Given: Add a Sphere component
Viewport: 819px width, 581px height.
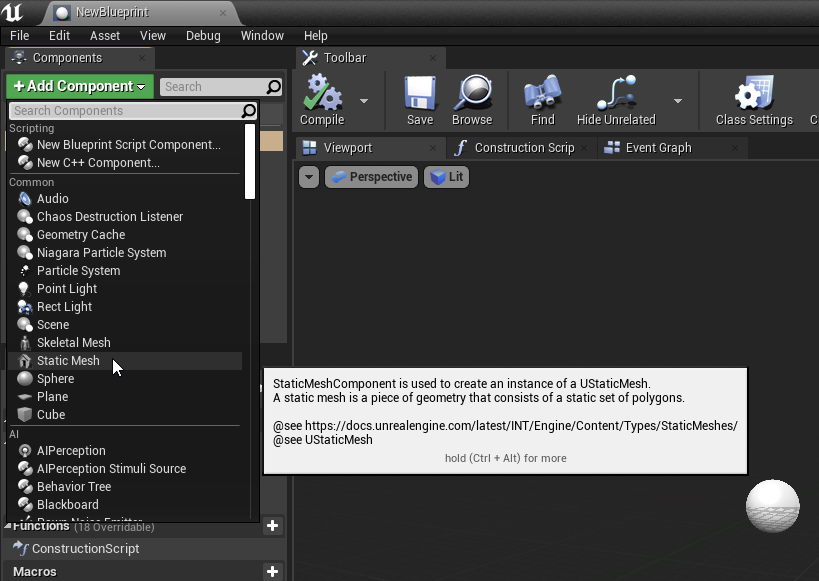Looking at the screenshot, I should click(125, 379).
